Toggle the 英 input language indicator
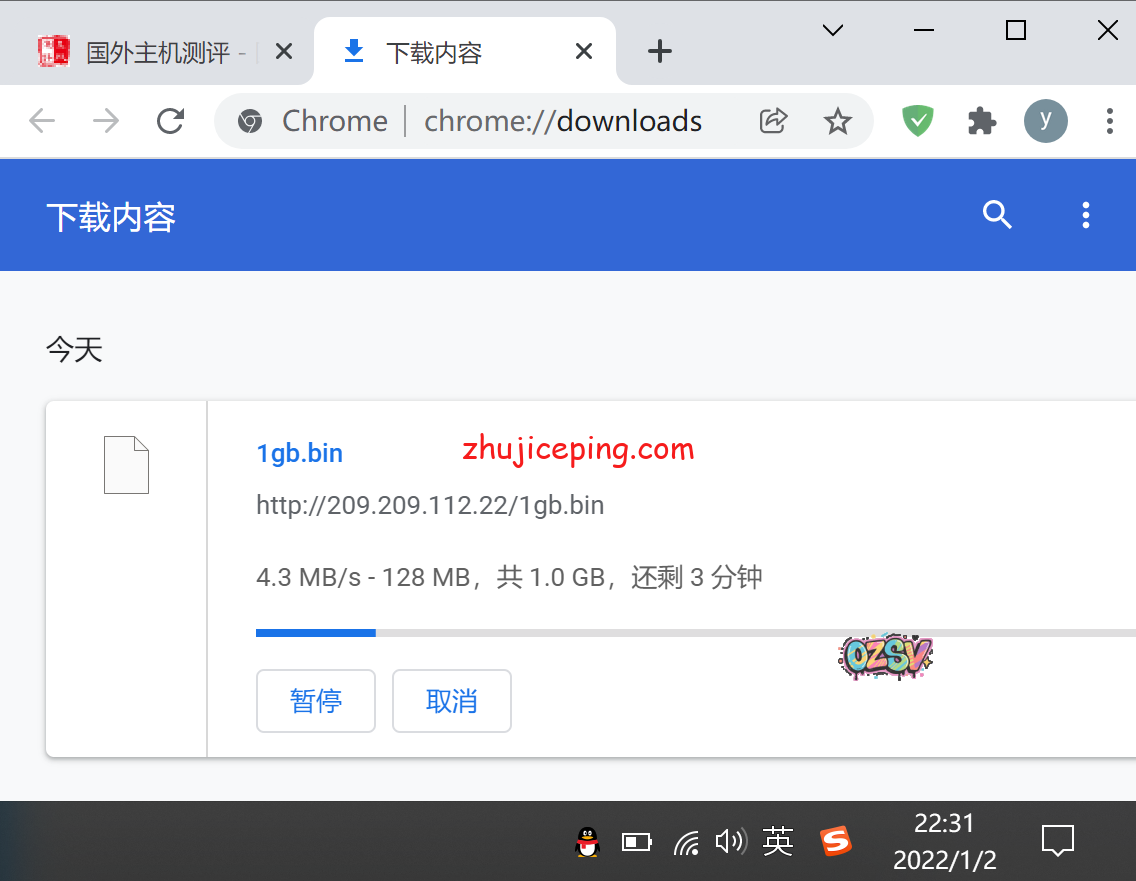This screenshot has width=1136, height=881. click(777, 842)
